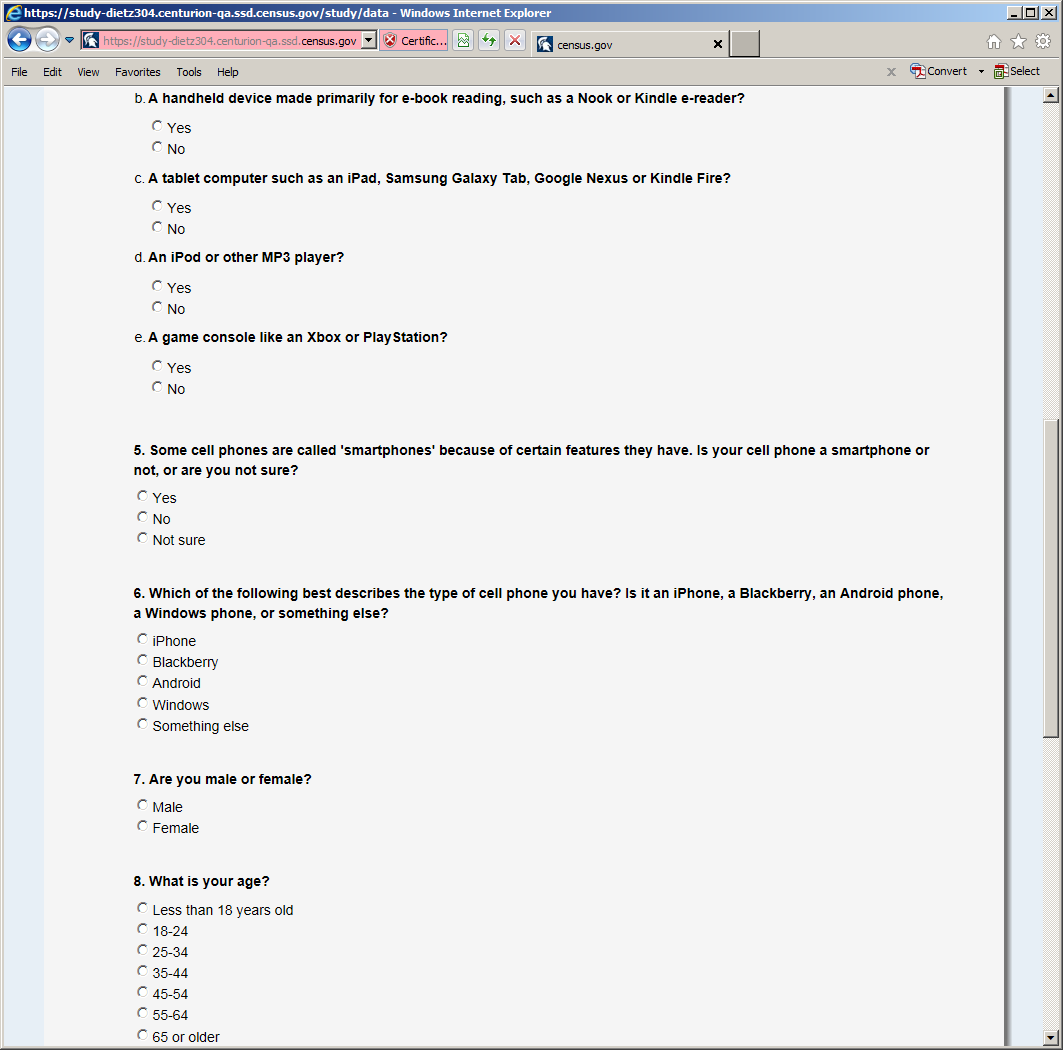Open the Tools gear icon

click(x=1043, y=42)
